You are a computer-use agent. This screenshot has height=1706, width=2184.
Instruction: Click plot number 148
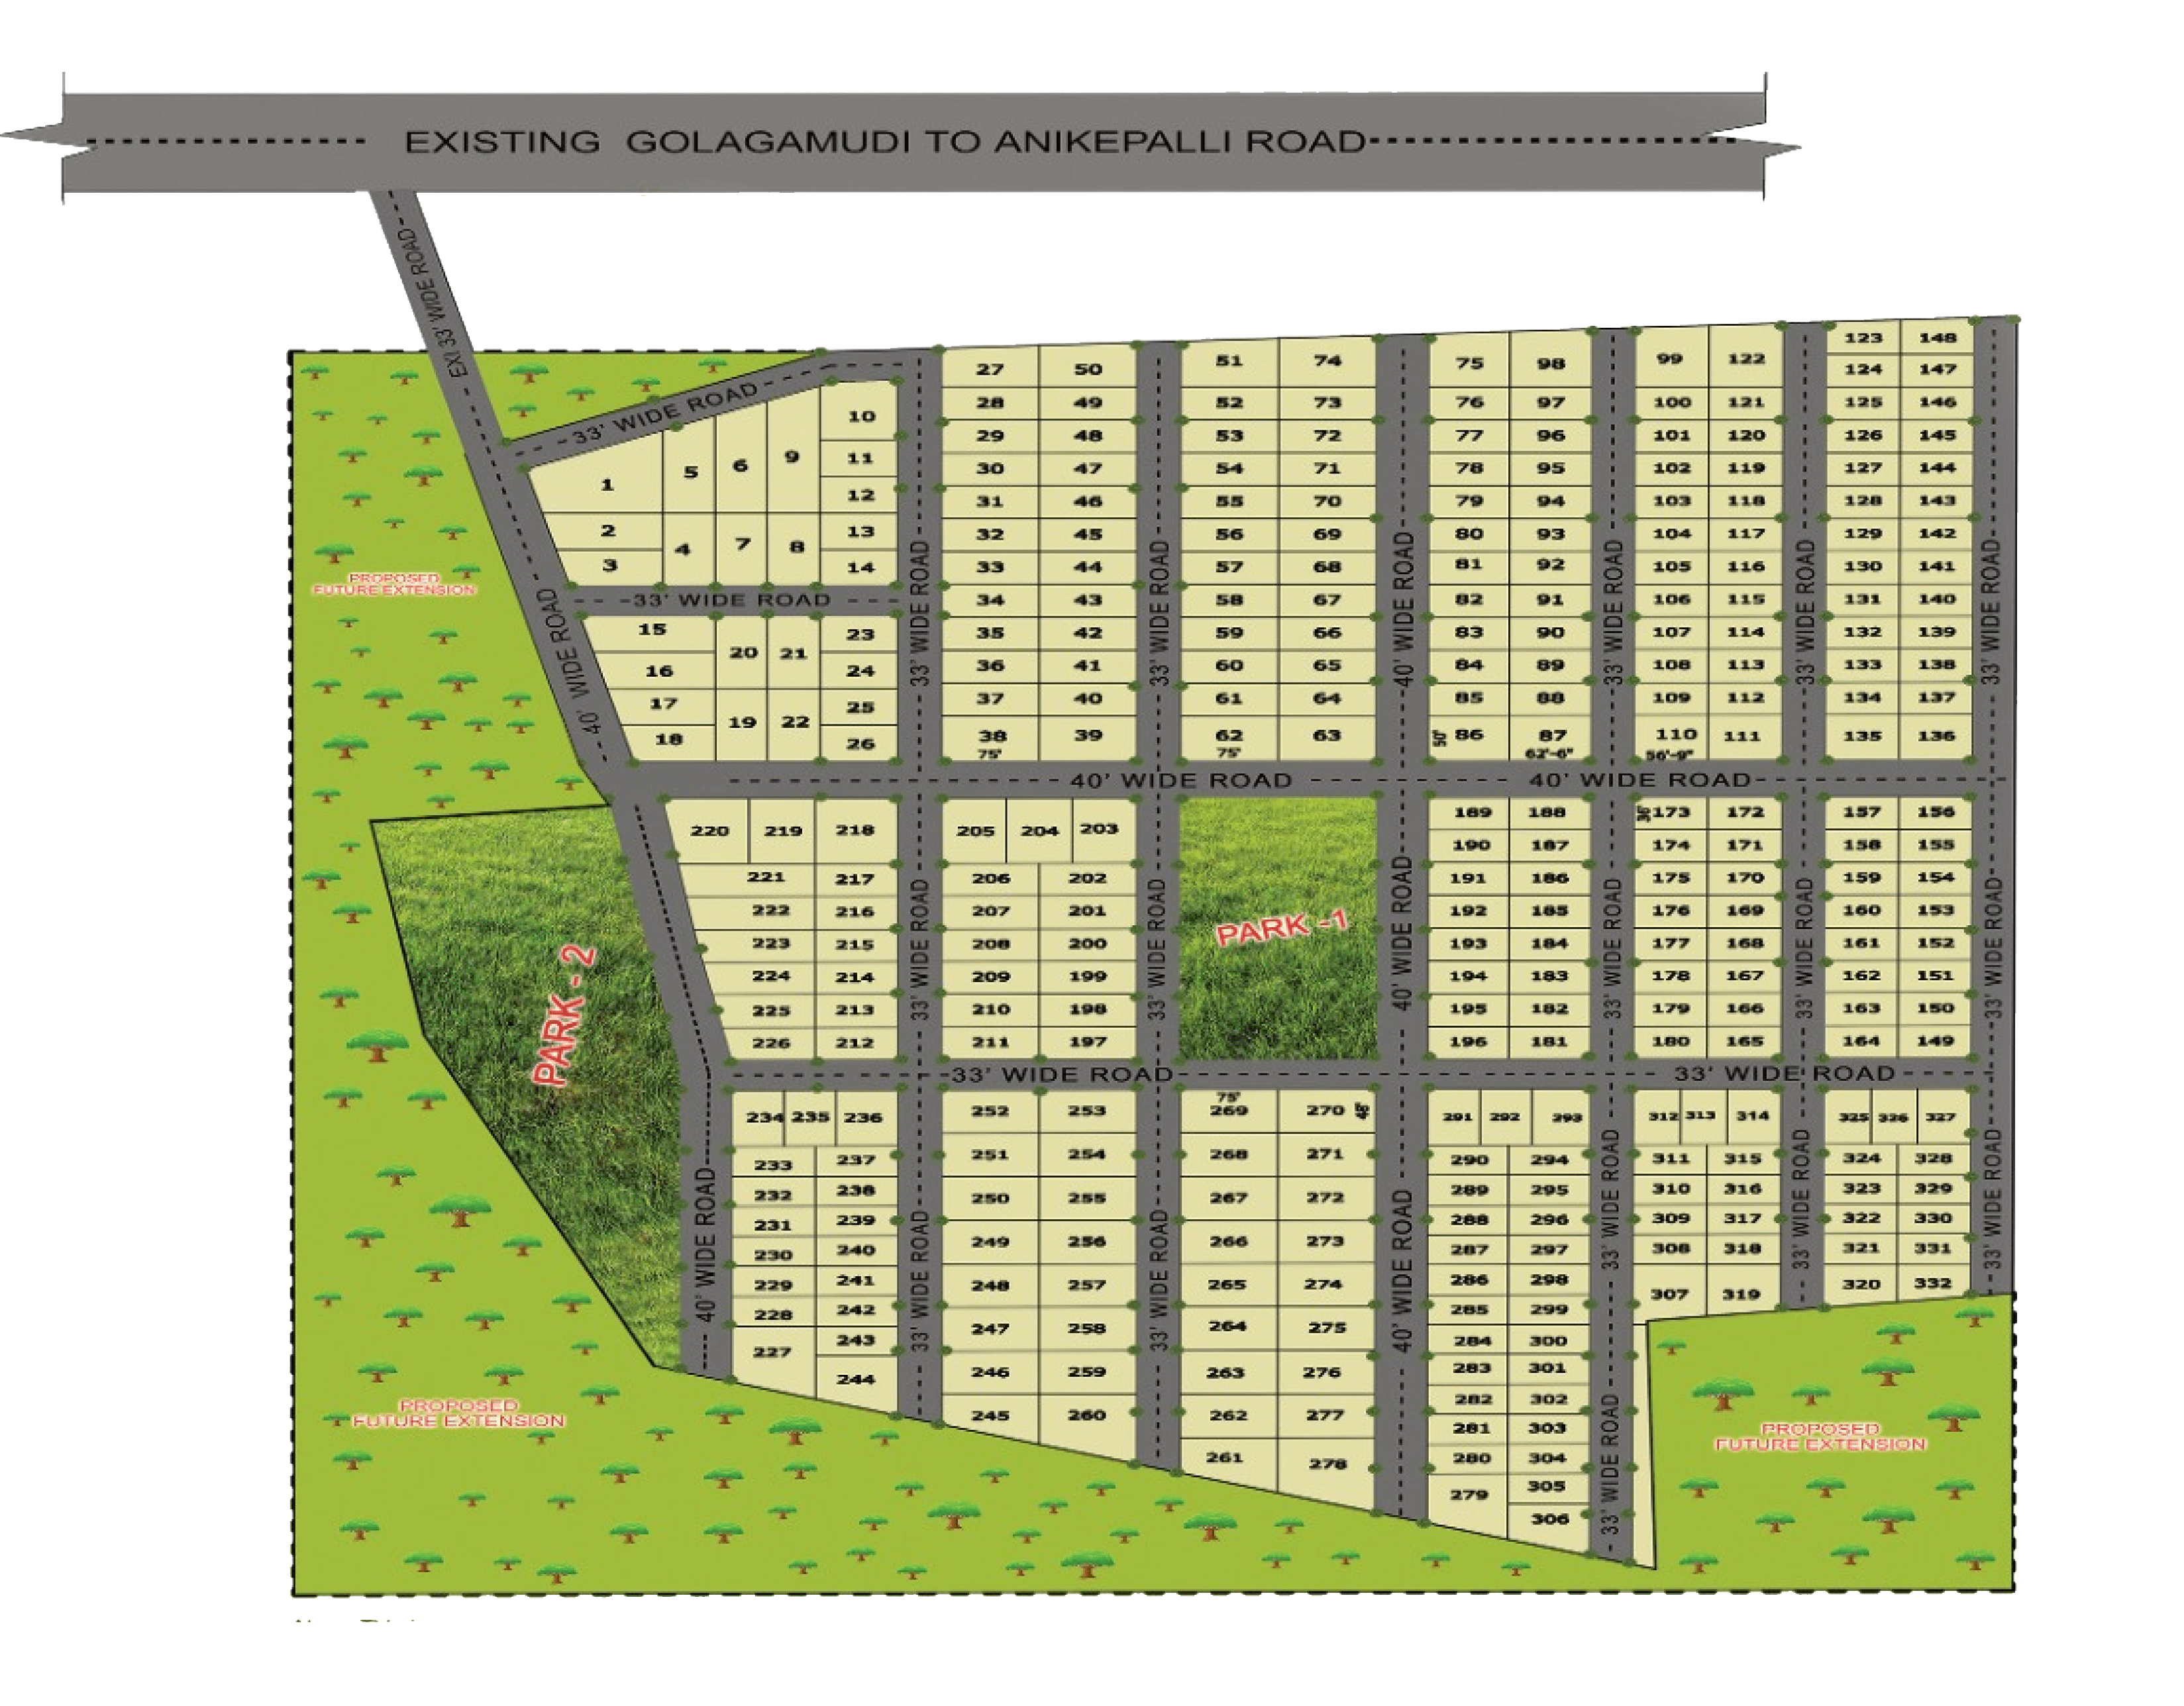click(x=1937, y=338)
